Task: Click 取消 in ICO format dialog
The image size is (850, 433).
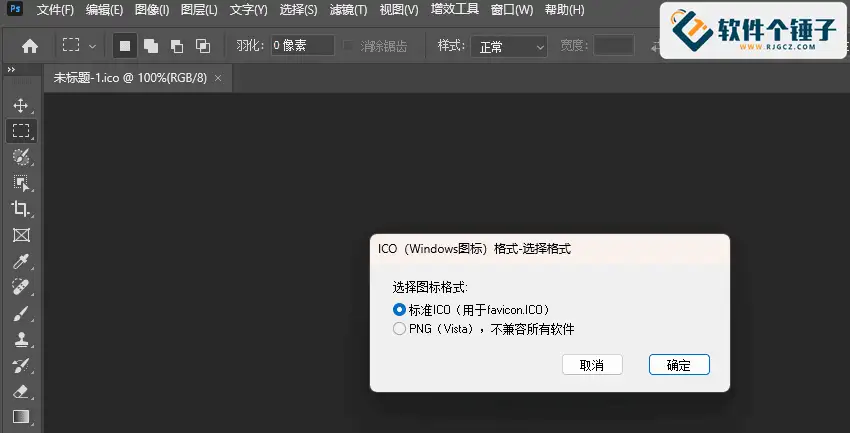Action: coord(592,365)
